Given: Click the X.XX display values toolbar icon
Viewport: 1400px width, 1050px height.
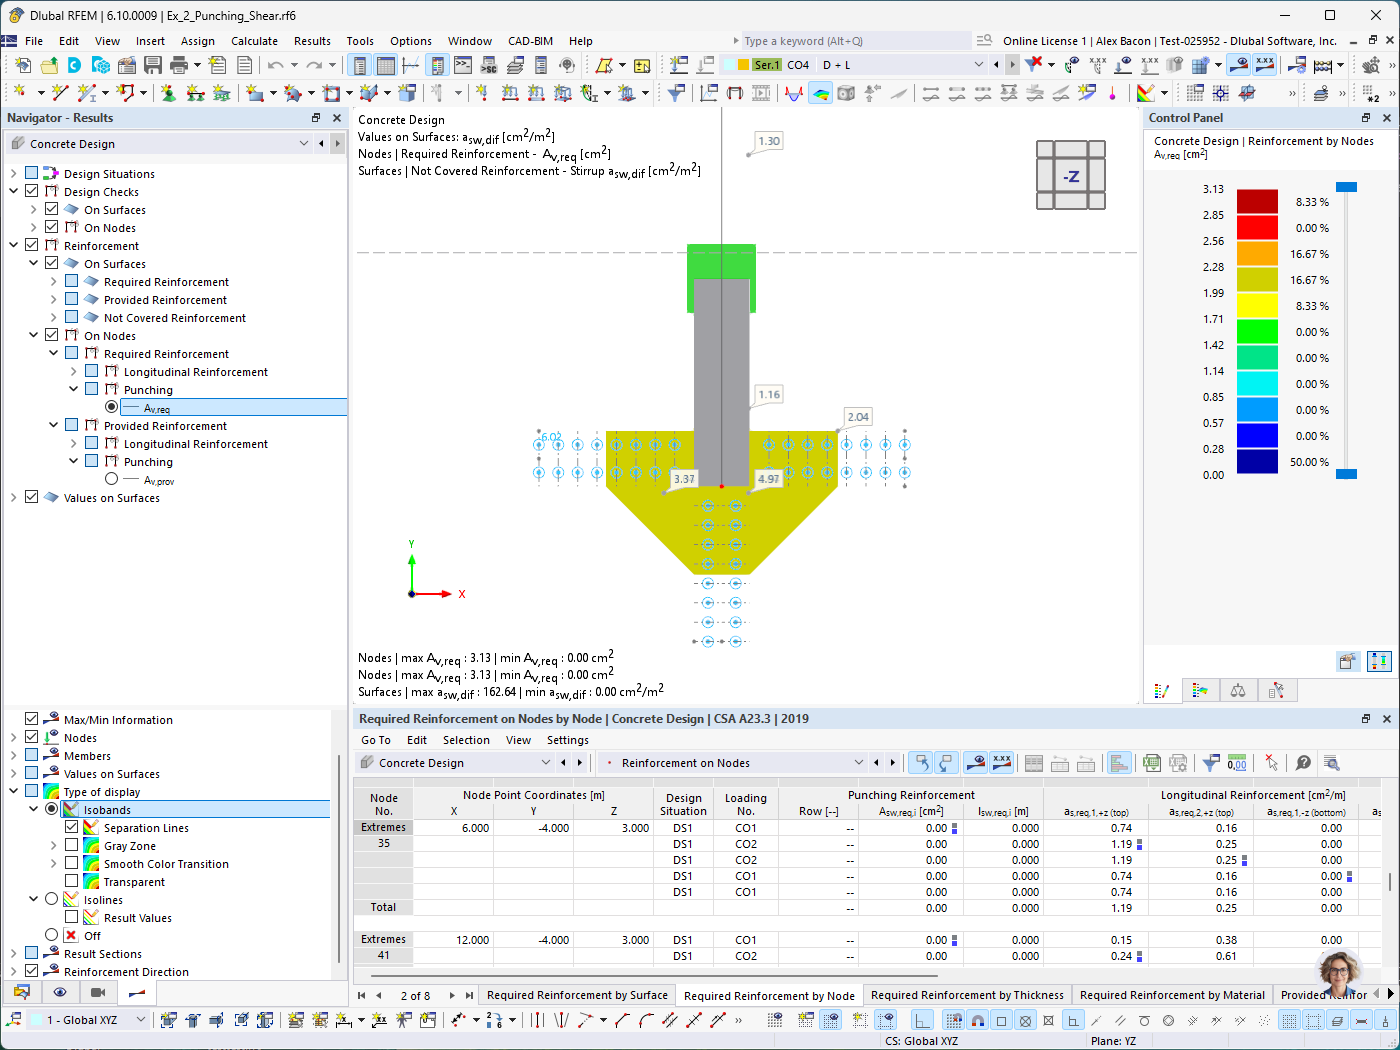Looking at the screenshot, I should [x=1002, y=762].
